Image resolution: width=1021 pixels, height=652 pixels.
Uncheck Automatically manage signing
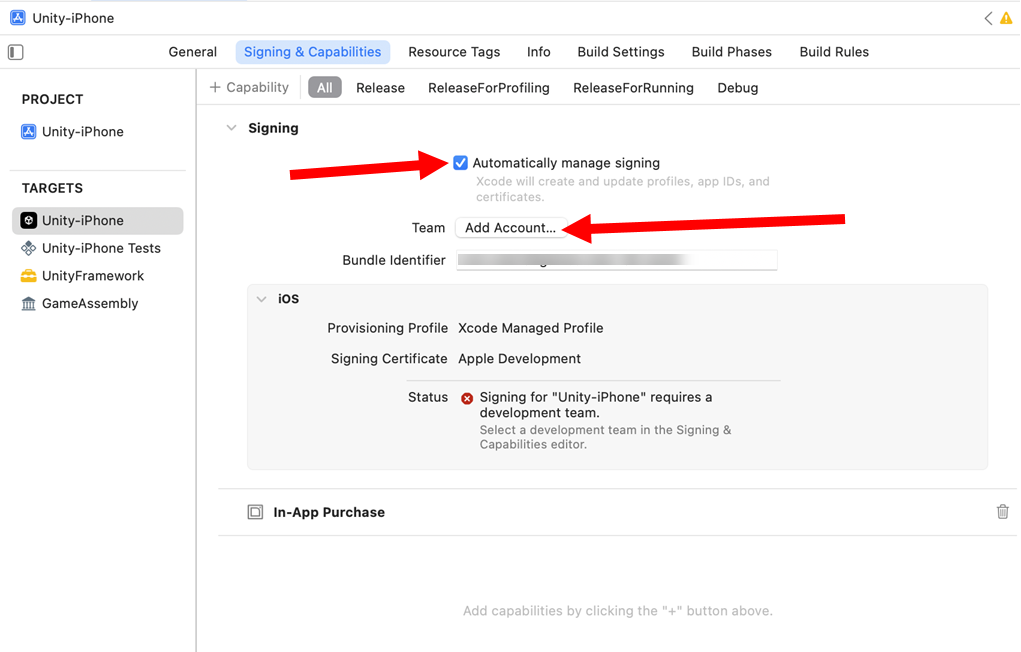[x=460, y=163]
